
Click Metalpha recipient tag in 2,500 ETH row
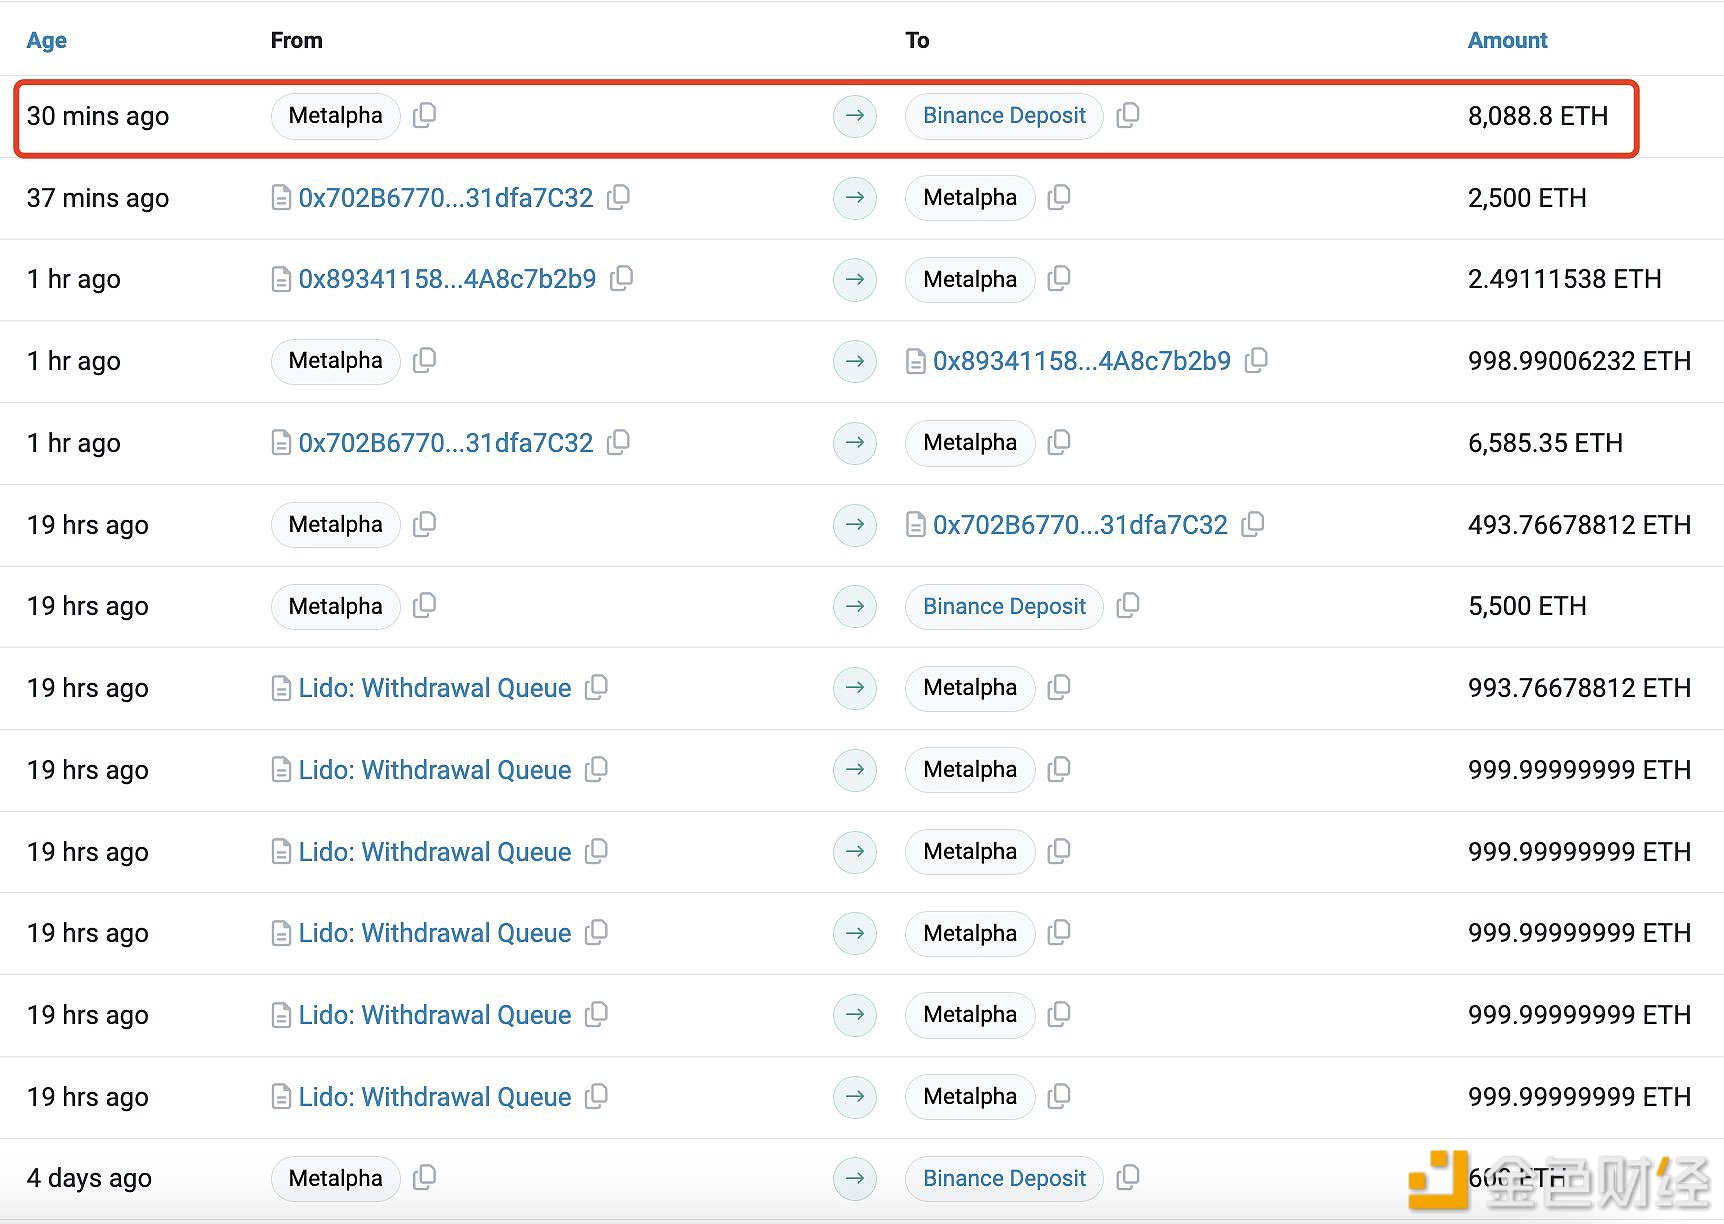pyautogui.click(x=970, y=197)
